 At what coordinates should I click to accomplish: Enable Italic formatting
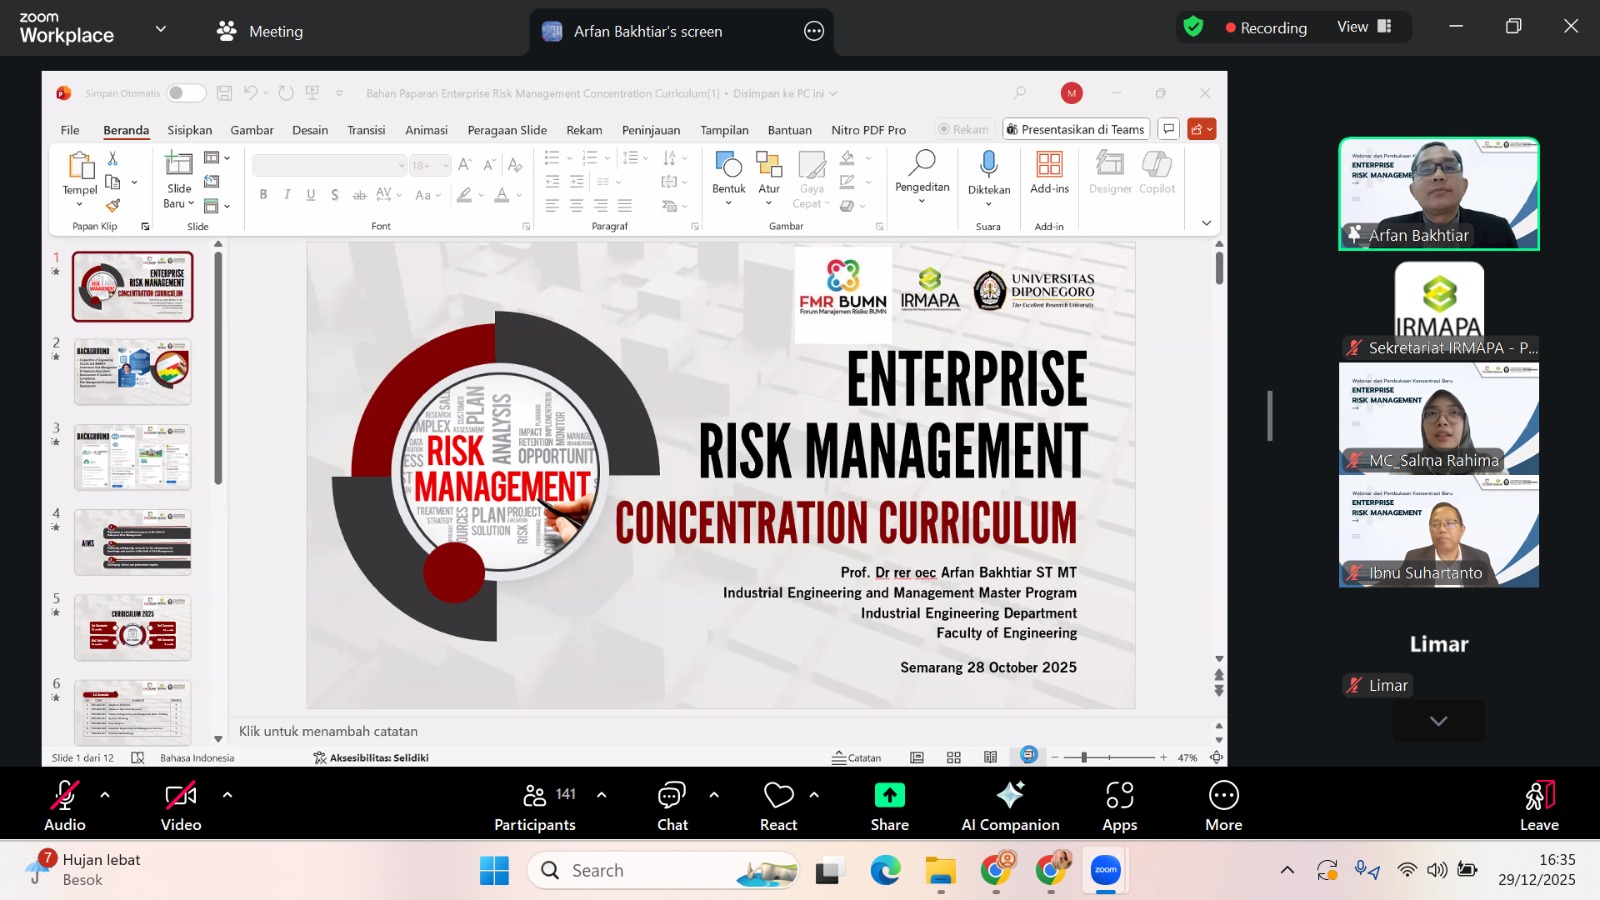point(287,195)
